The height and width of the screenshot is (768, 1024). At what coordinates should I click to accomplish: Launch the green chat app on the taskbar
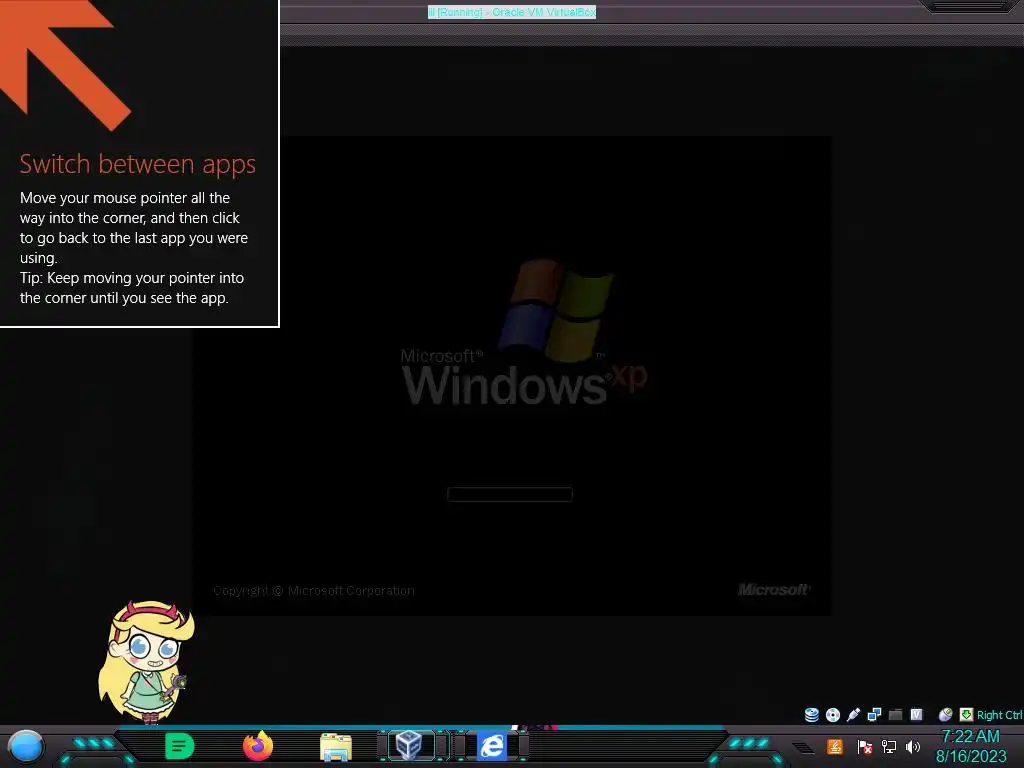[180, 746]
